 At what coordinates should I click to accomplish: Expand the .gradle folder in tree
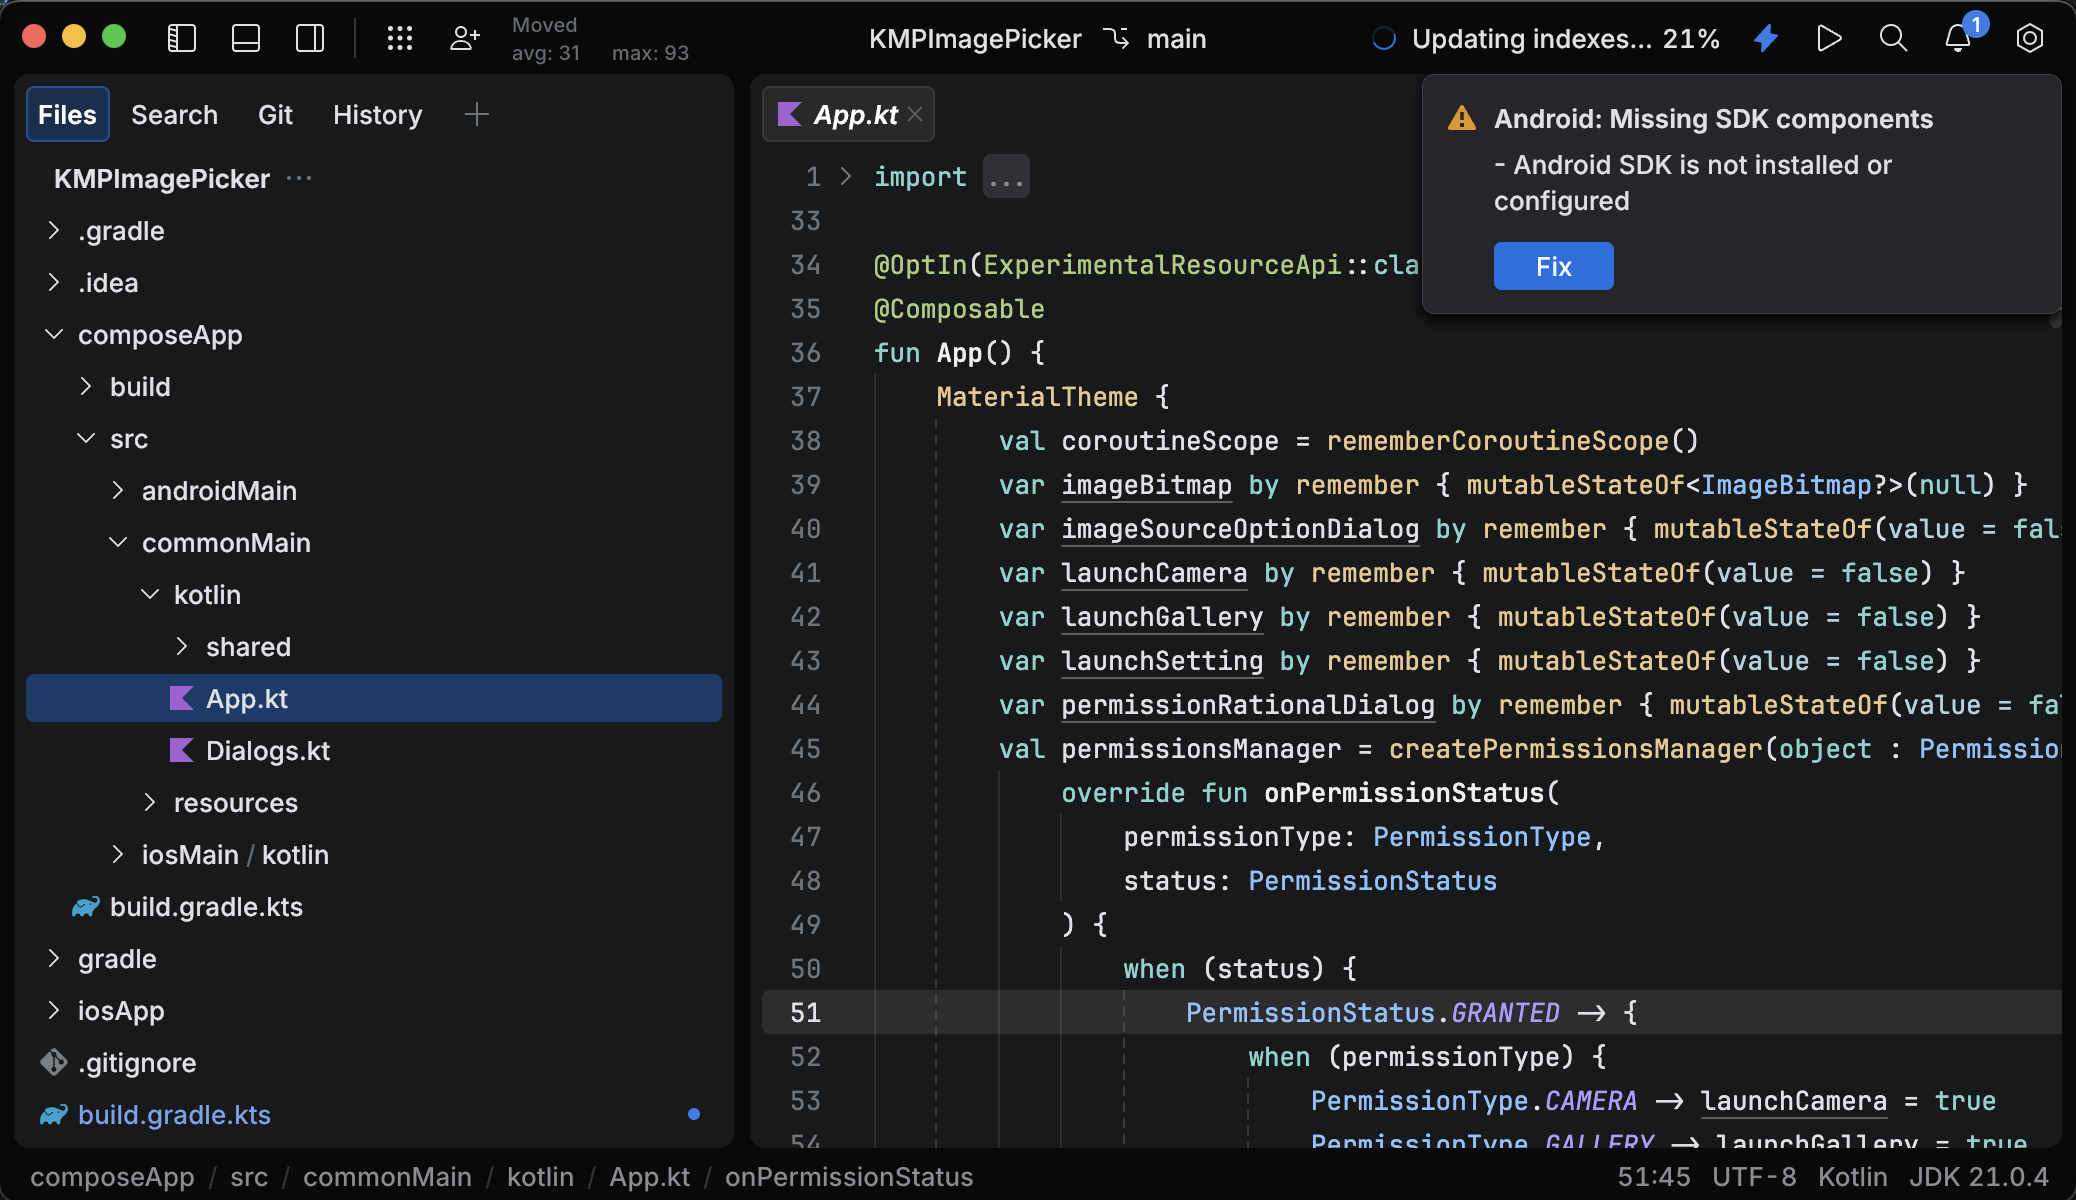(53, 229)
